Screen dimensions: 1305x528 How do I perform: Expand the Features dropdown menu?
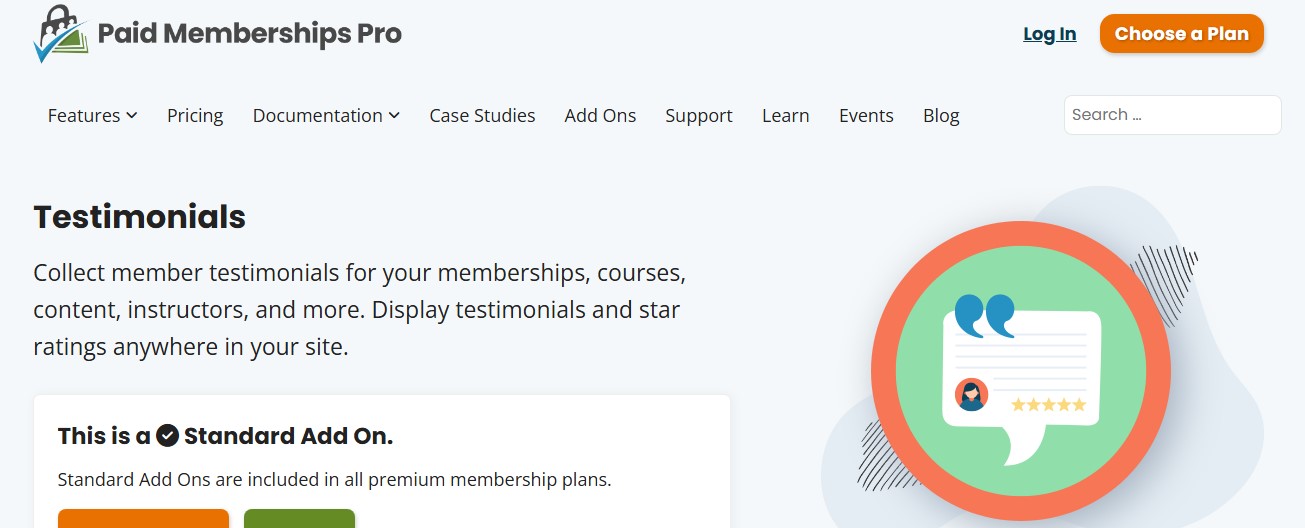pyautogui.click(x=92, y=116)
